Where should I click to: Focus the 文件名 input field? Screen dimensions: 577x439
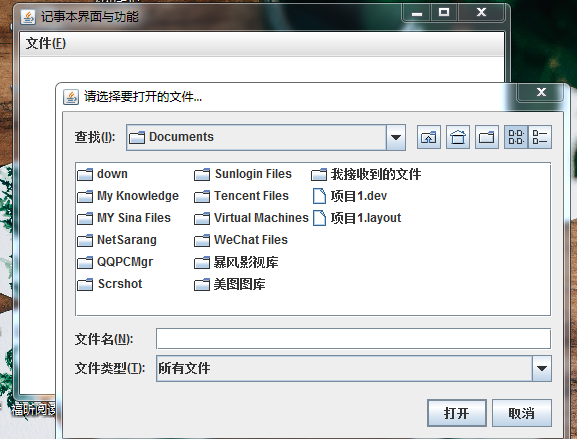(353, 339)
